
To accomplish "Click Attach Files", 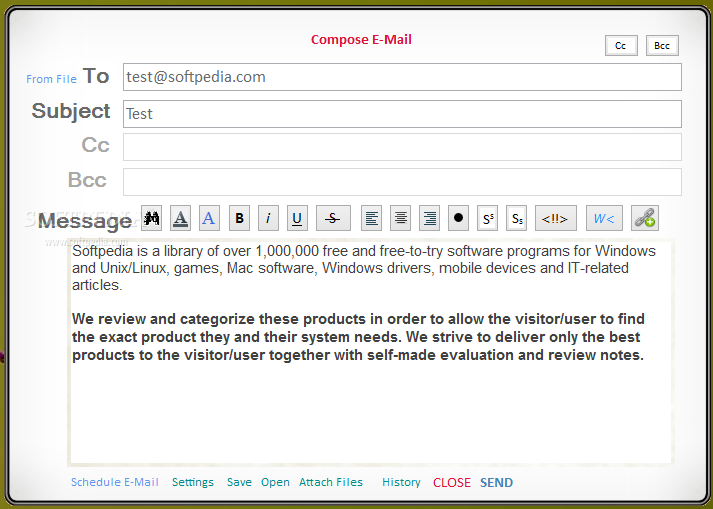I will pos(331,482).
